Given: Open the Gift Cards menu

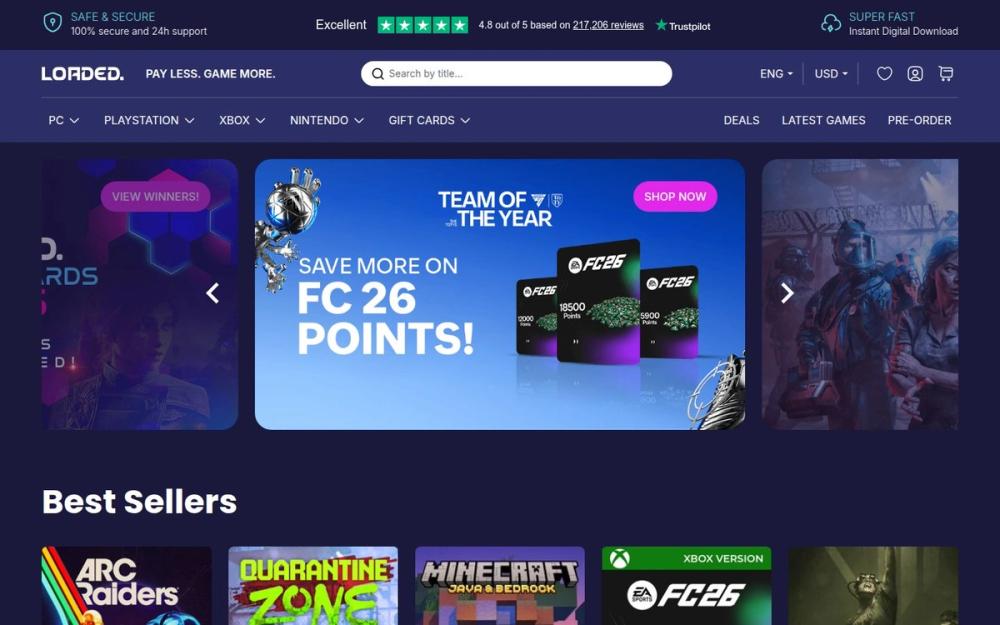Looking at the screenshot, I should (x=429, y=121).
